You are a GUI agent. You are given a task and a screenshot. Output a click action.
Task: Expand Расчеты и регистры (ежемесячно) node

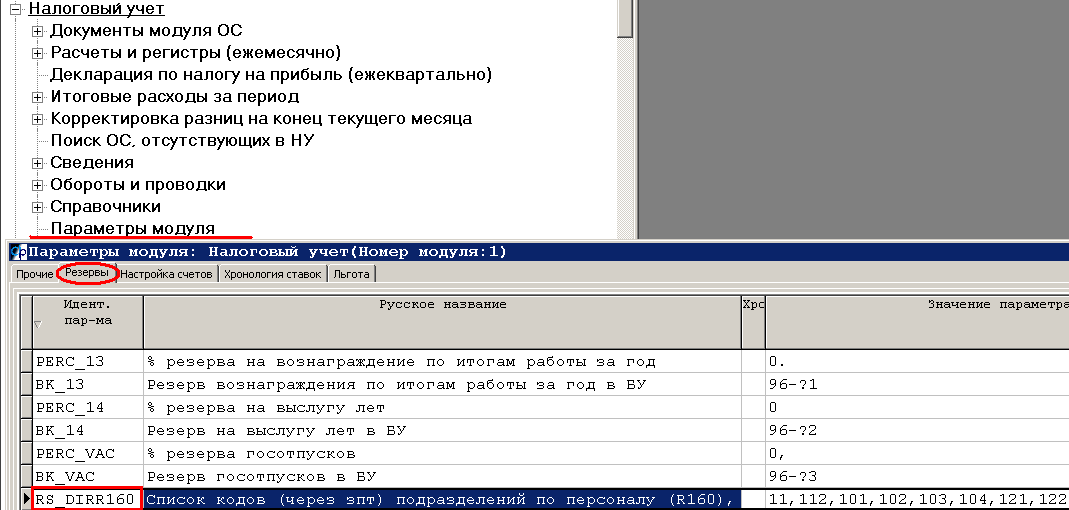38,53
